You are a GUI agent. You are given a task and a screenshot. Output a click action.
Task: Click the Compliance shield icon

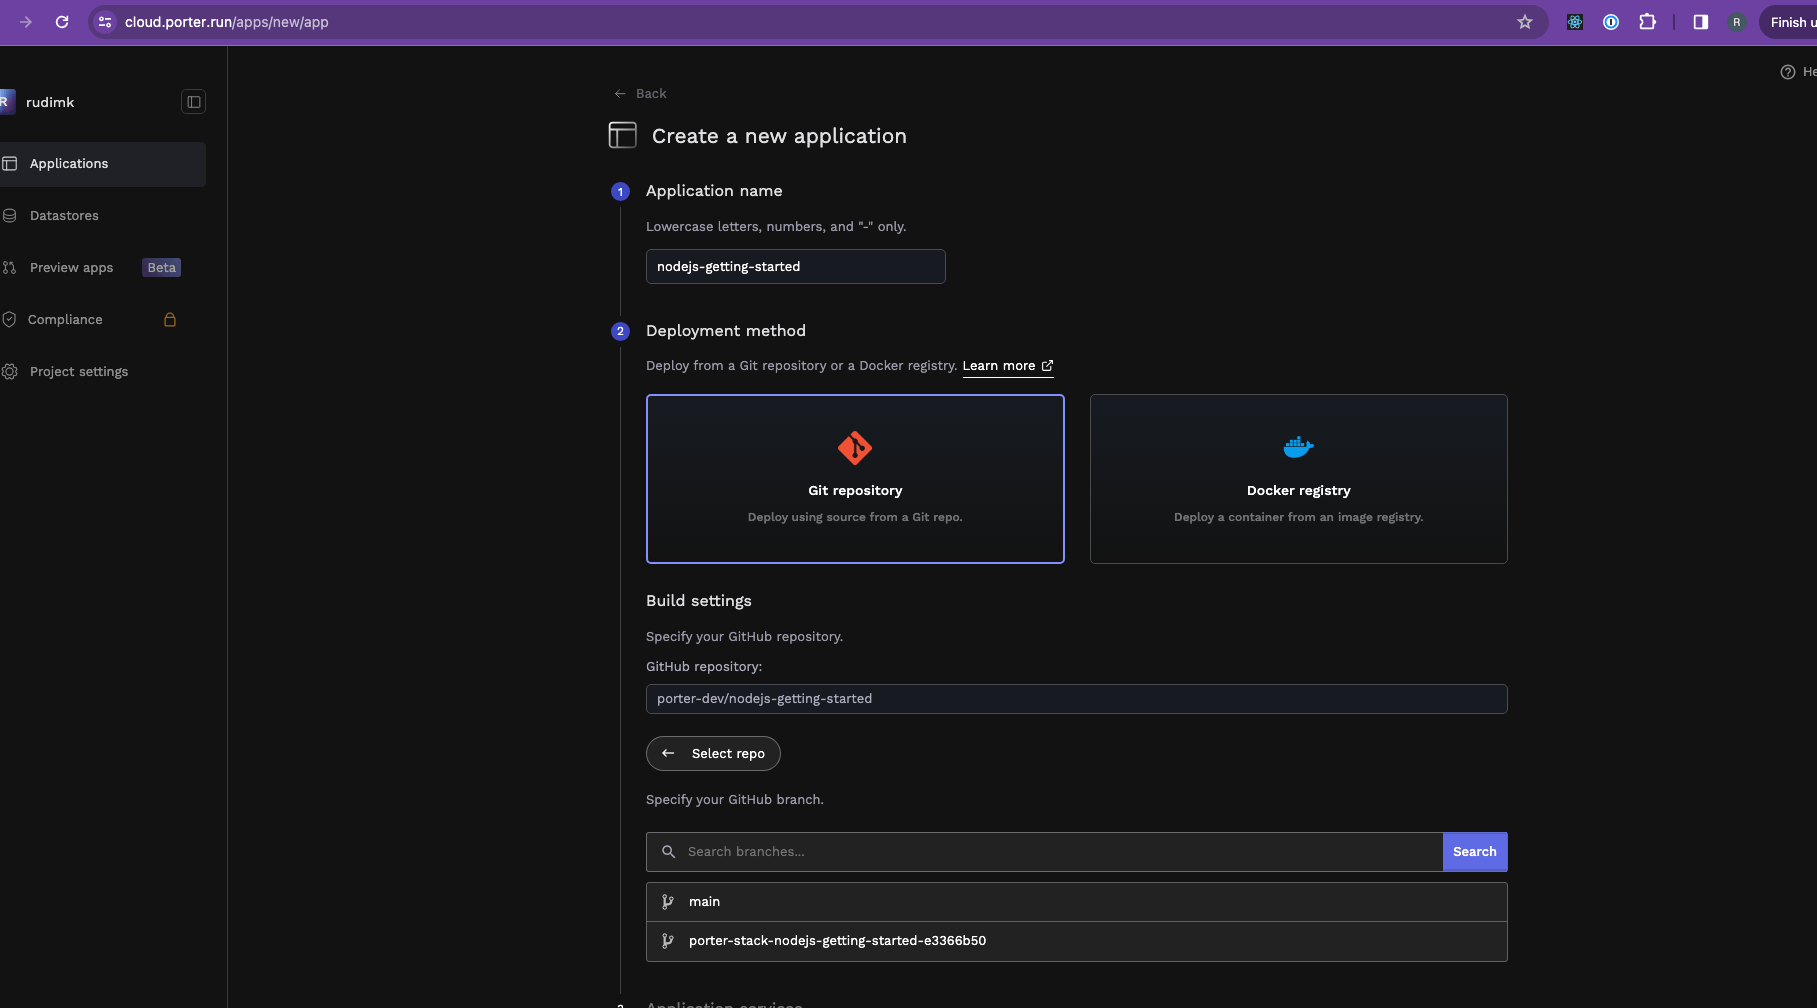tap(10, 319)
